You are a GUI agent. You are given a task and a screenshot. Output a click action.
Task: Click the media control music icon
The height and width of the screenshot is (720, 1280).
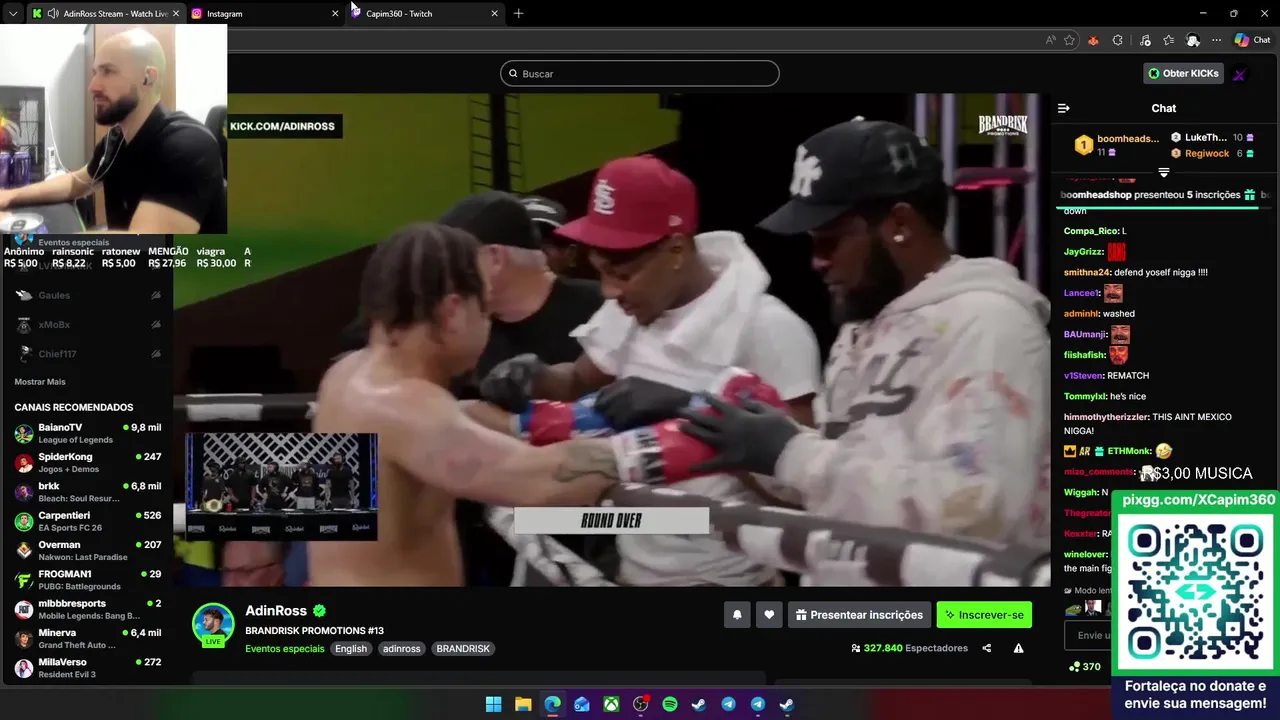[x=1144, y=40]
